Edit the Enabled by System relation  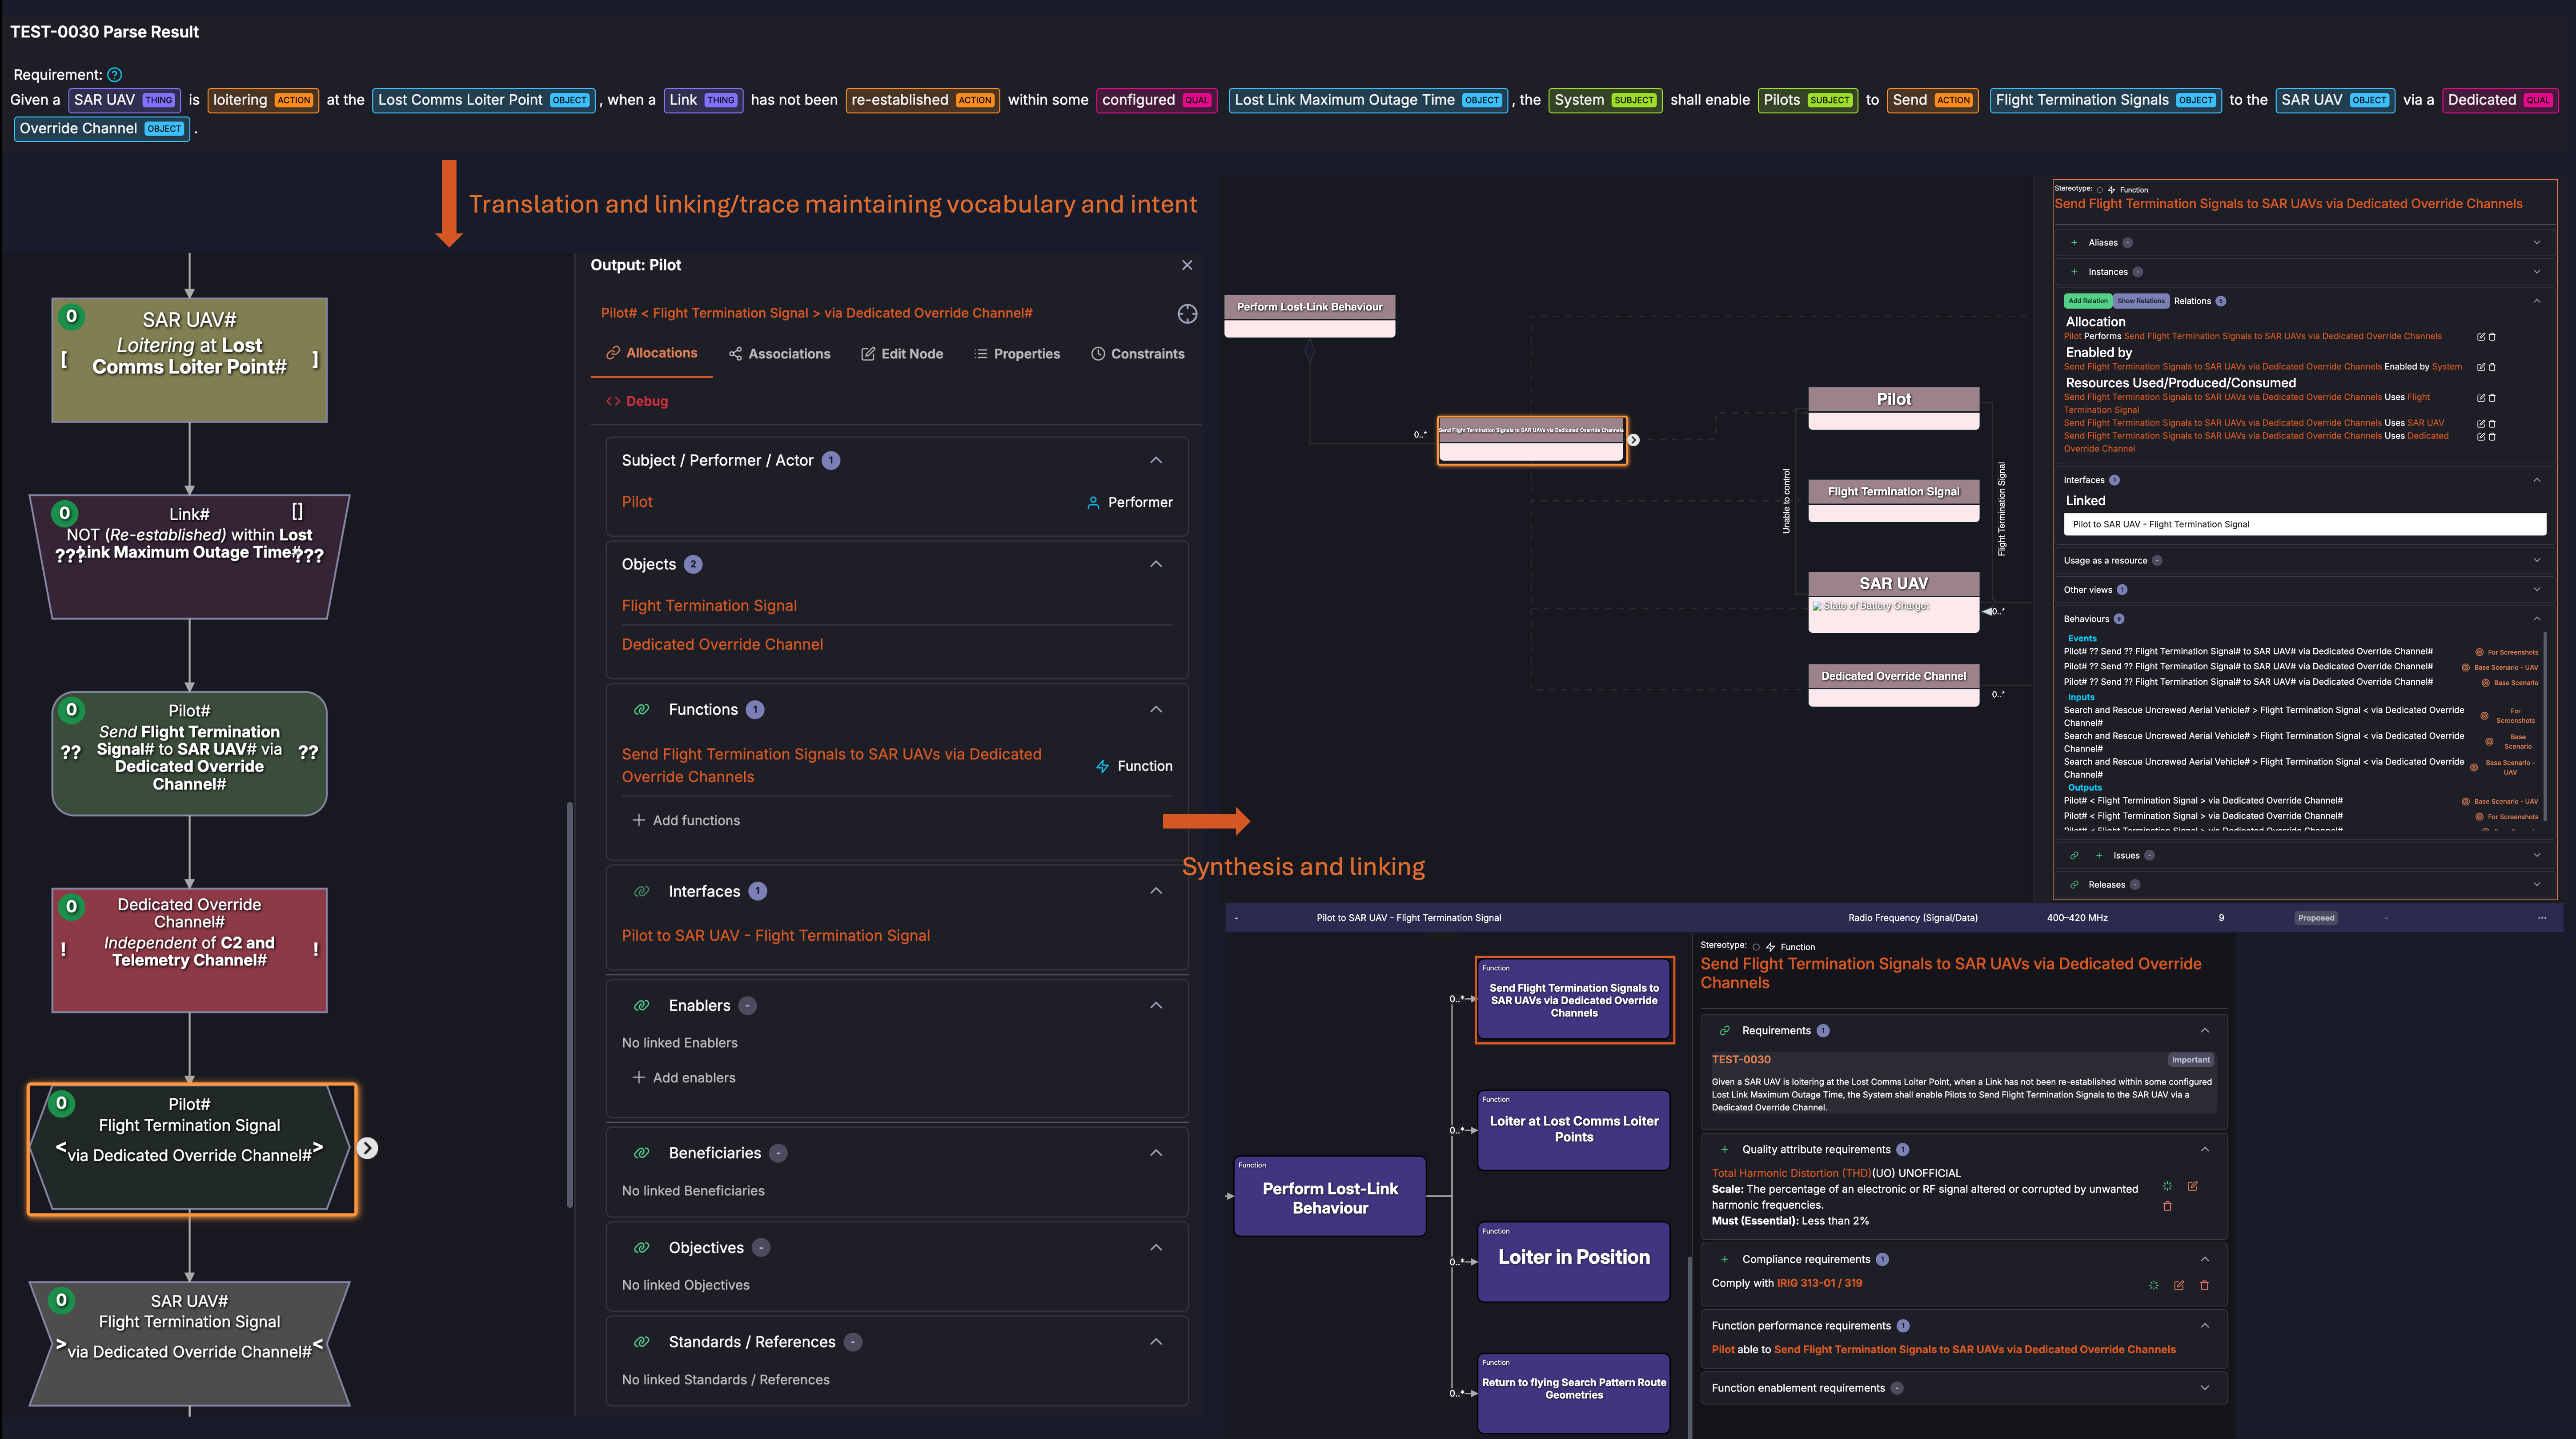coord(2480,367)
